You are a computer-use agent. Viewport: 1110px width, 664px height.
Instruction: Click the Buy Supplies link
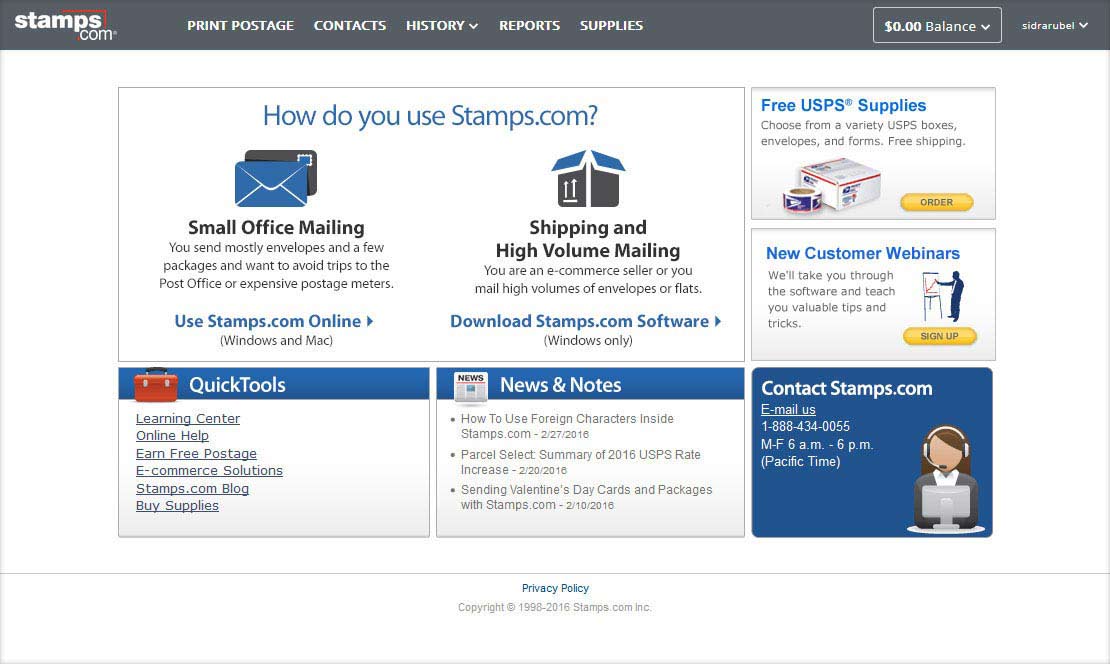click(177, 505)
